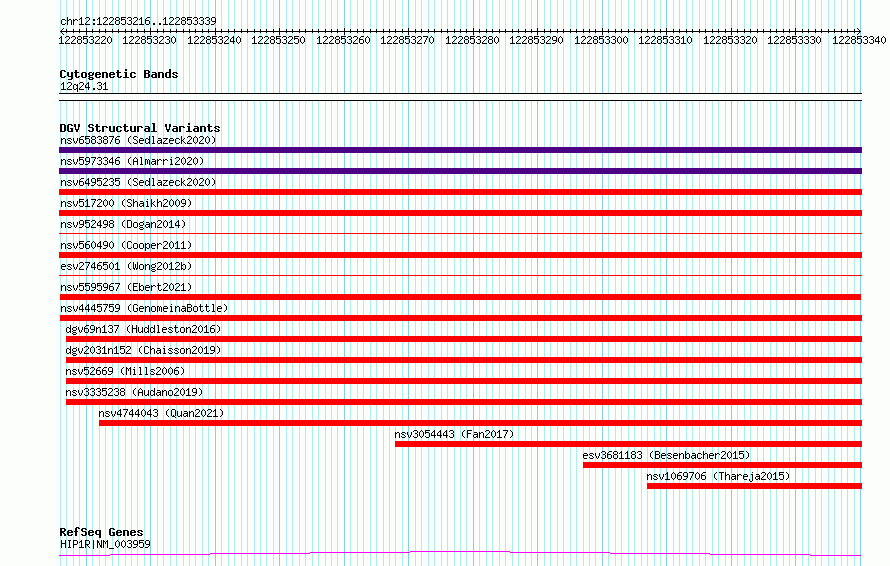
Task: Click ruler position 122853340
Action: click(x=858, y=40)
